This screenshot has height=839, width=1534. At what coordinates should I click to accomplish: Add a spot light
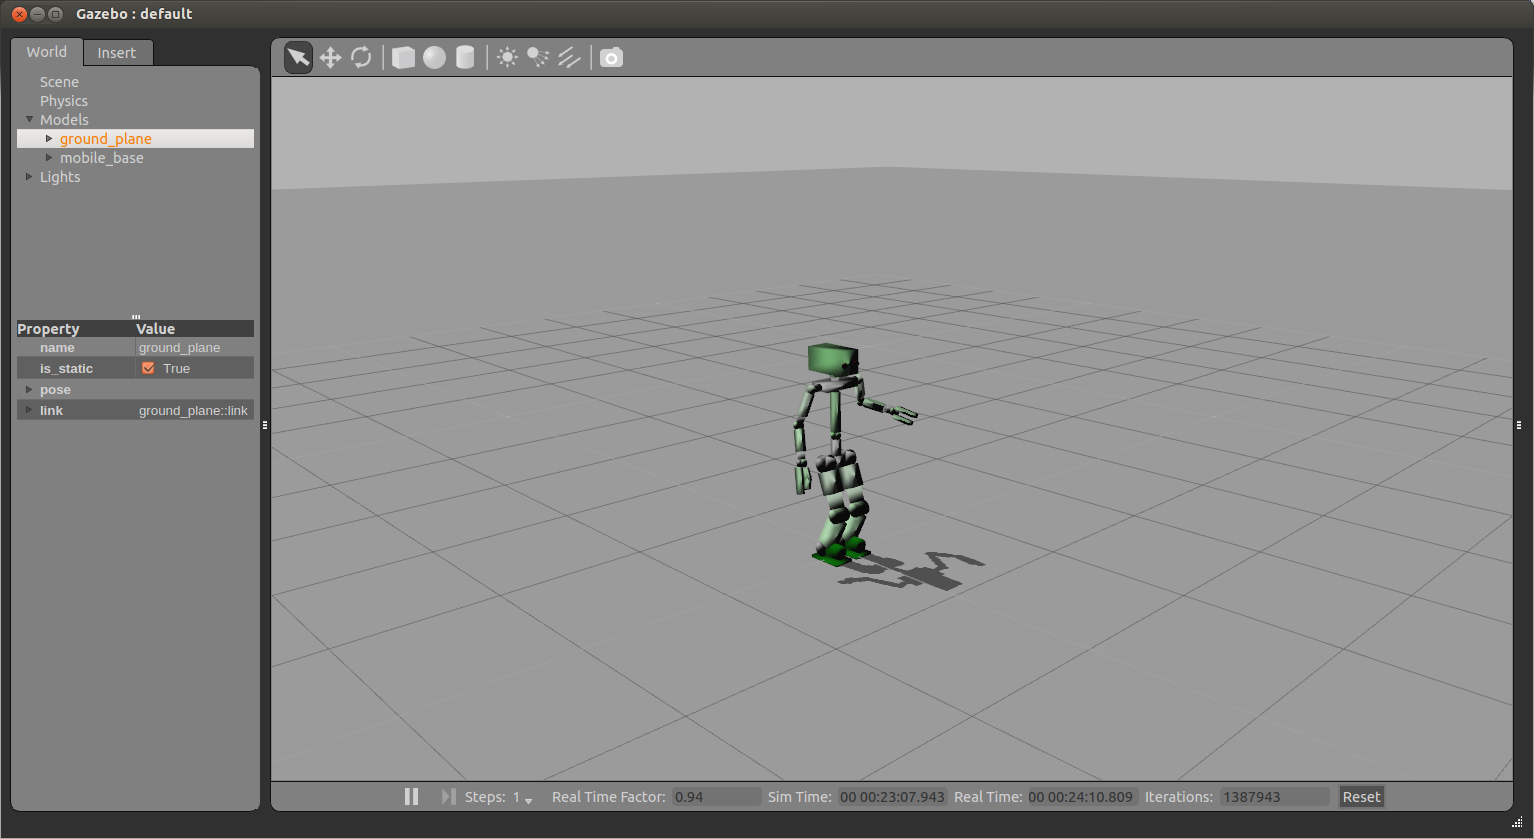(538, 57)
